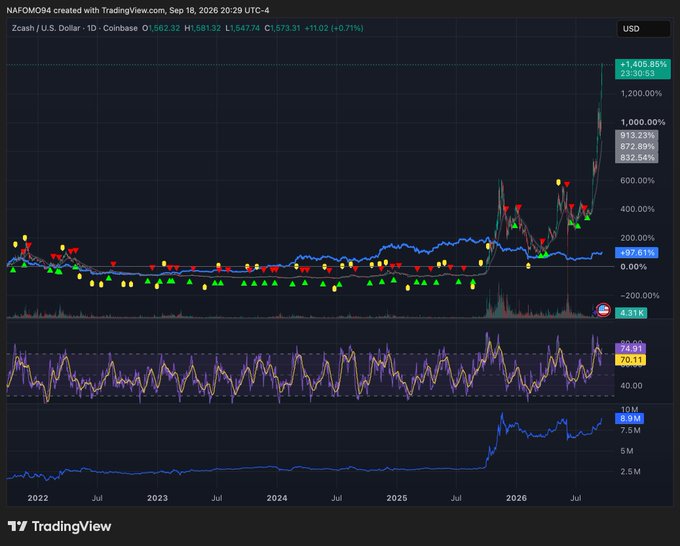Click the highest yellow dot marker near 600%
The image size is (680, 546).
coord(559,182)
